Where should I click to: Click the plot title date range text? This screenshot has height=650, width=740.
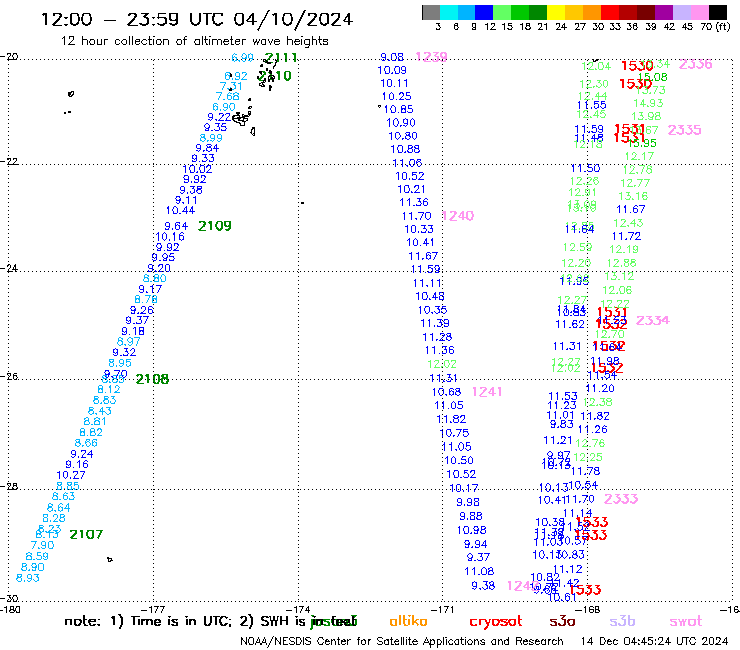pos(197,19)
